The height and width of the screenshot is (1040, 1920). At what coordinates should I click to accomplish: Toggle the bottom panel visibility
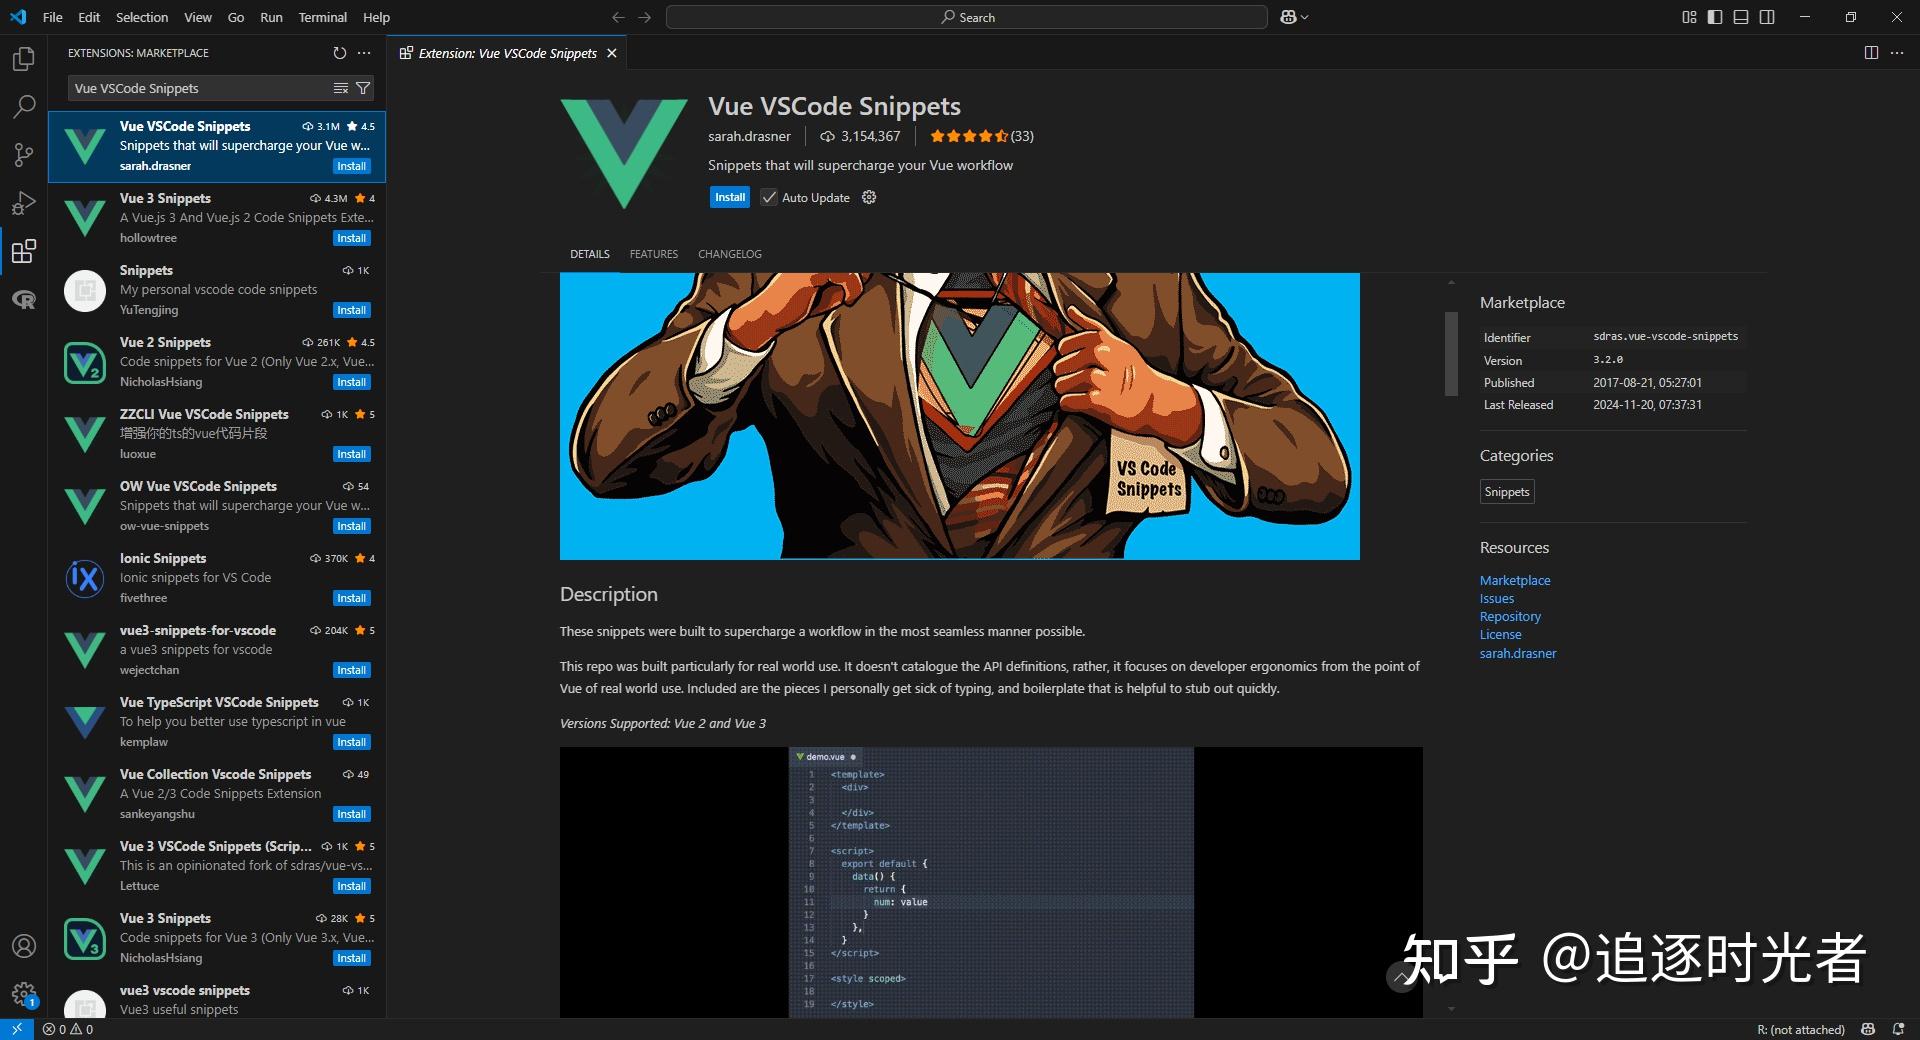1741,17
